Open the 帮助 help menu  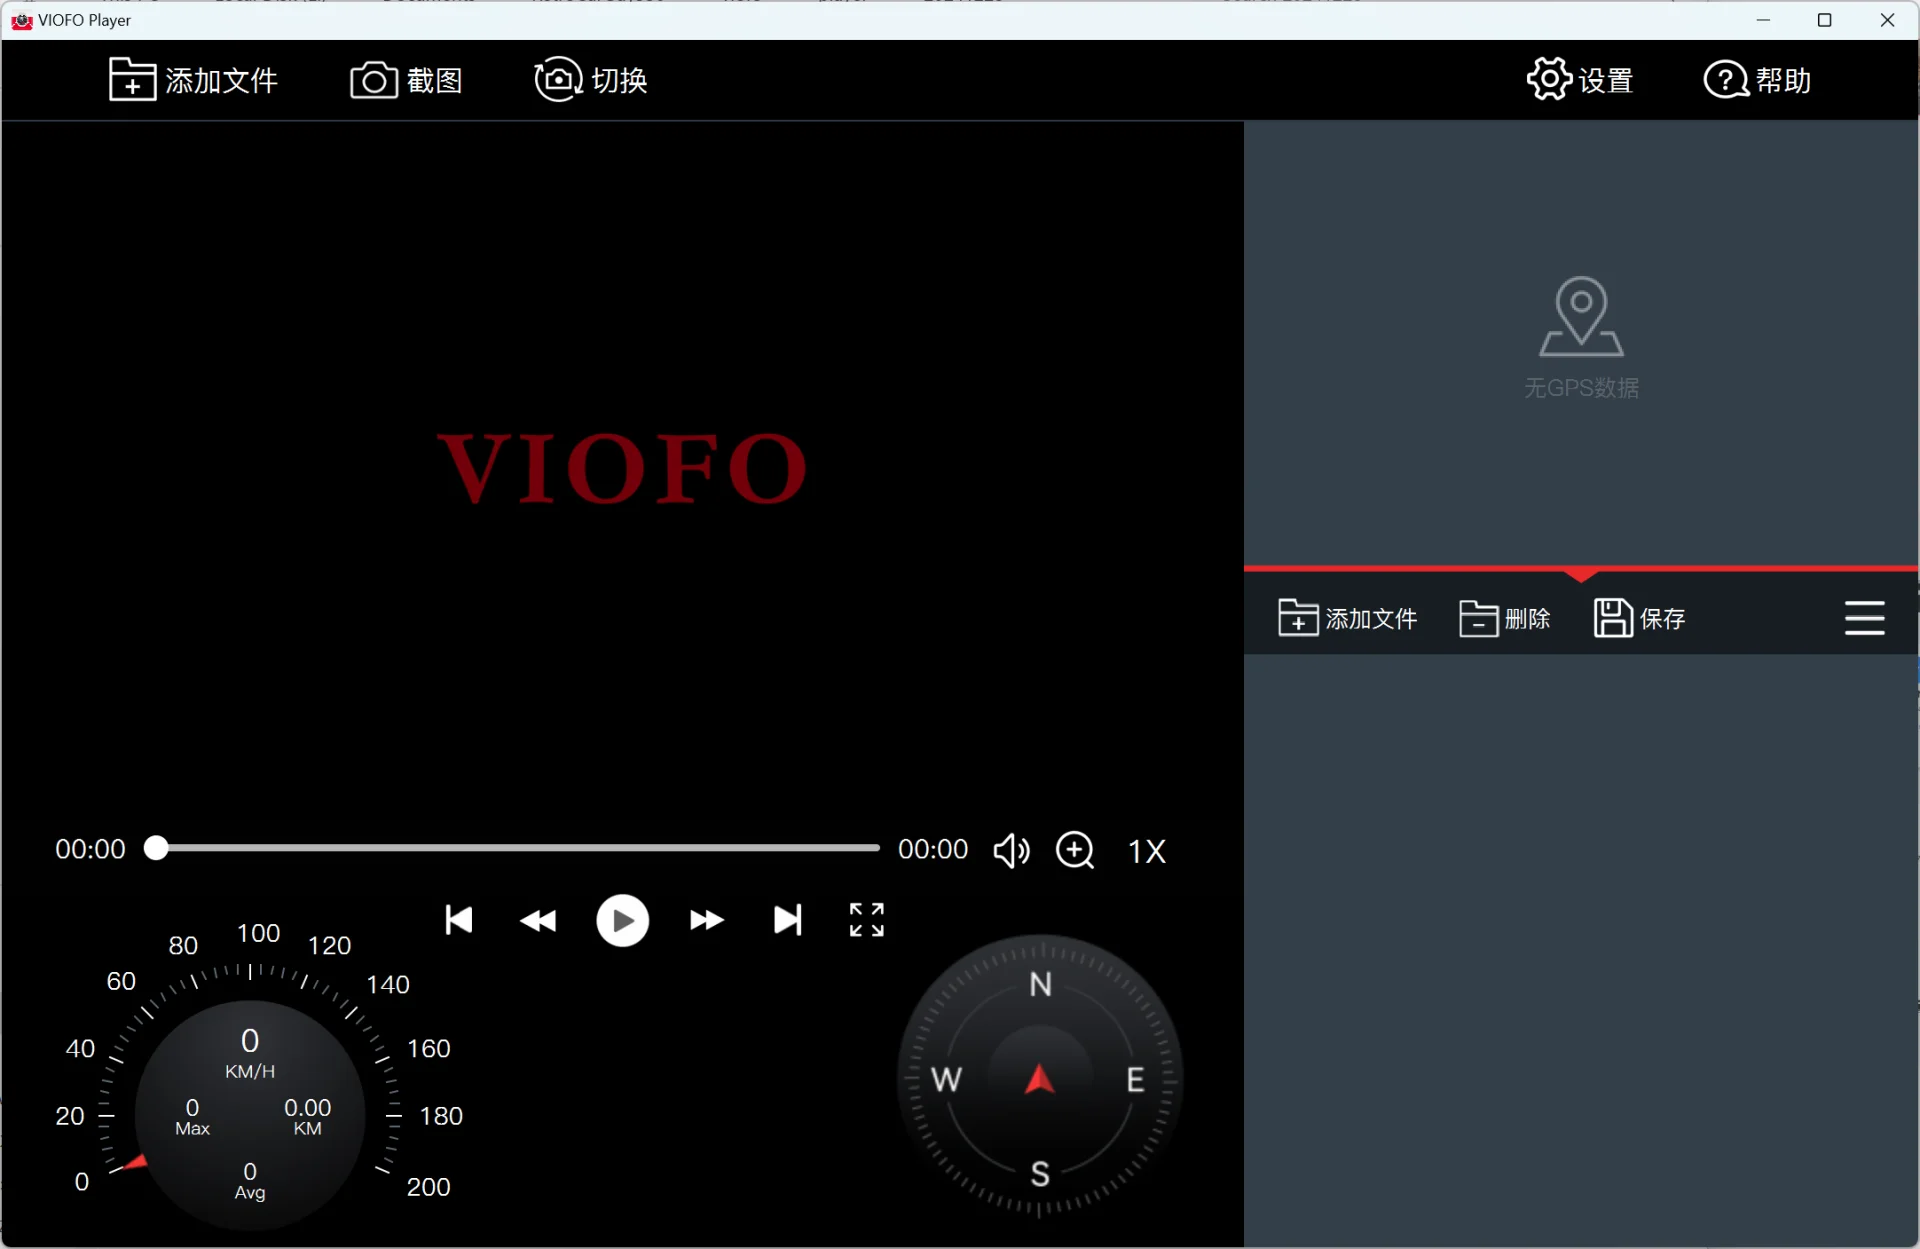(x=1757, y=80)
